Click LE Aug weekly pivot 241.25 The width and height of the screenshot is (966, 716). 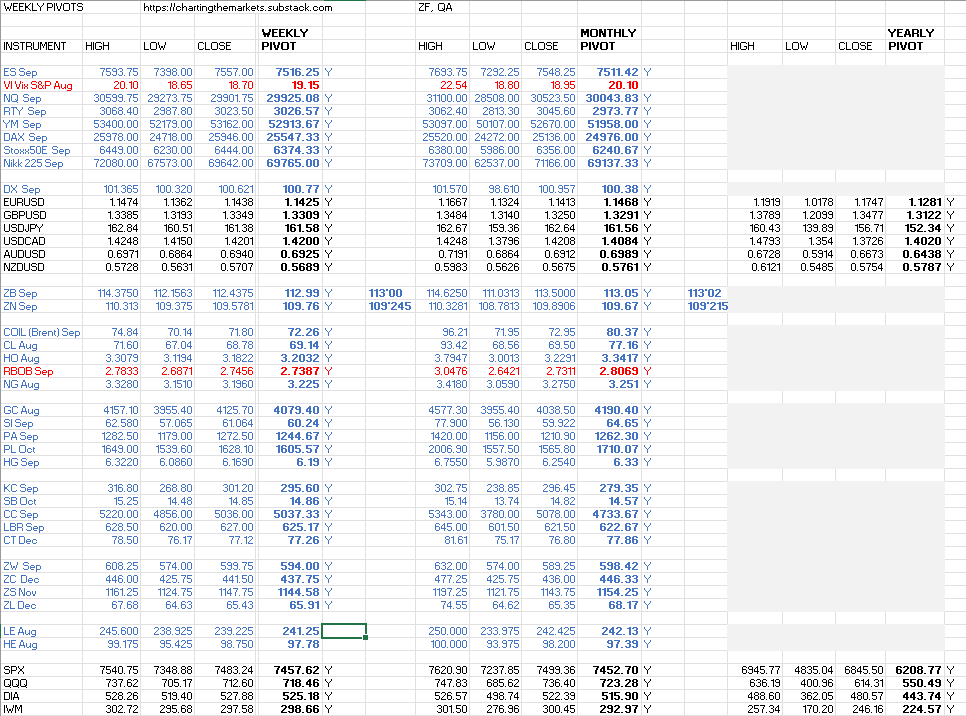point(301,631)
